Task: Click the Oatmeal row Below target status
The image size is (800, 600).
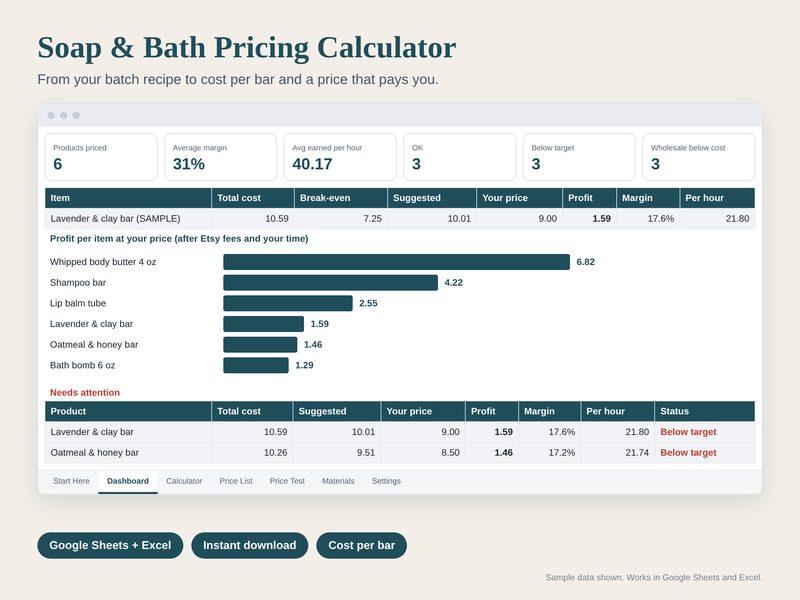Action: [688, 453]
